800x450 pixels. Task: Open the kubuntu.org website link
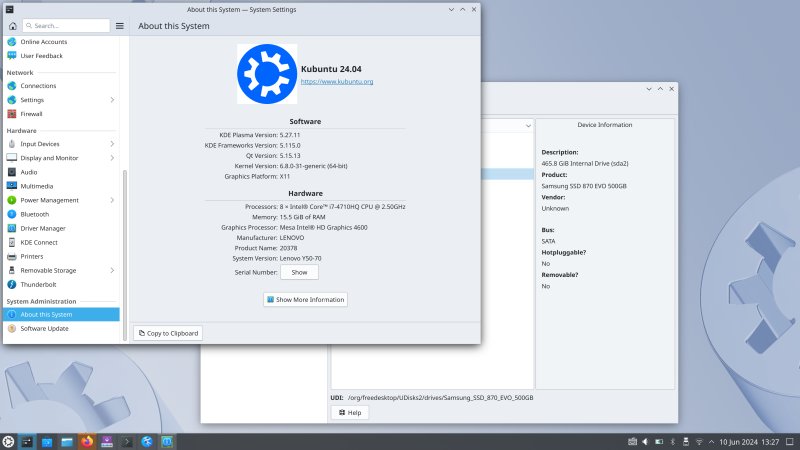point(337,81)
